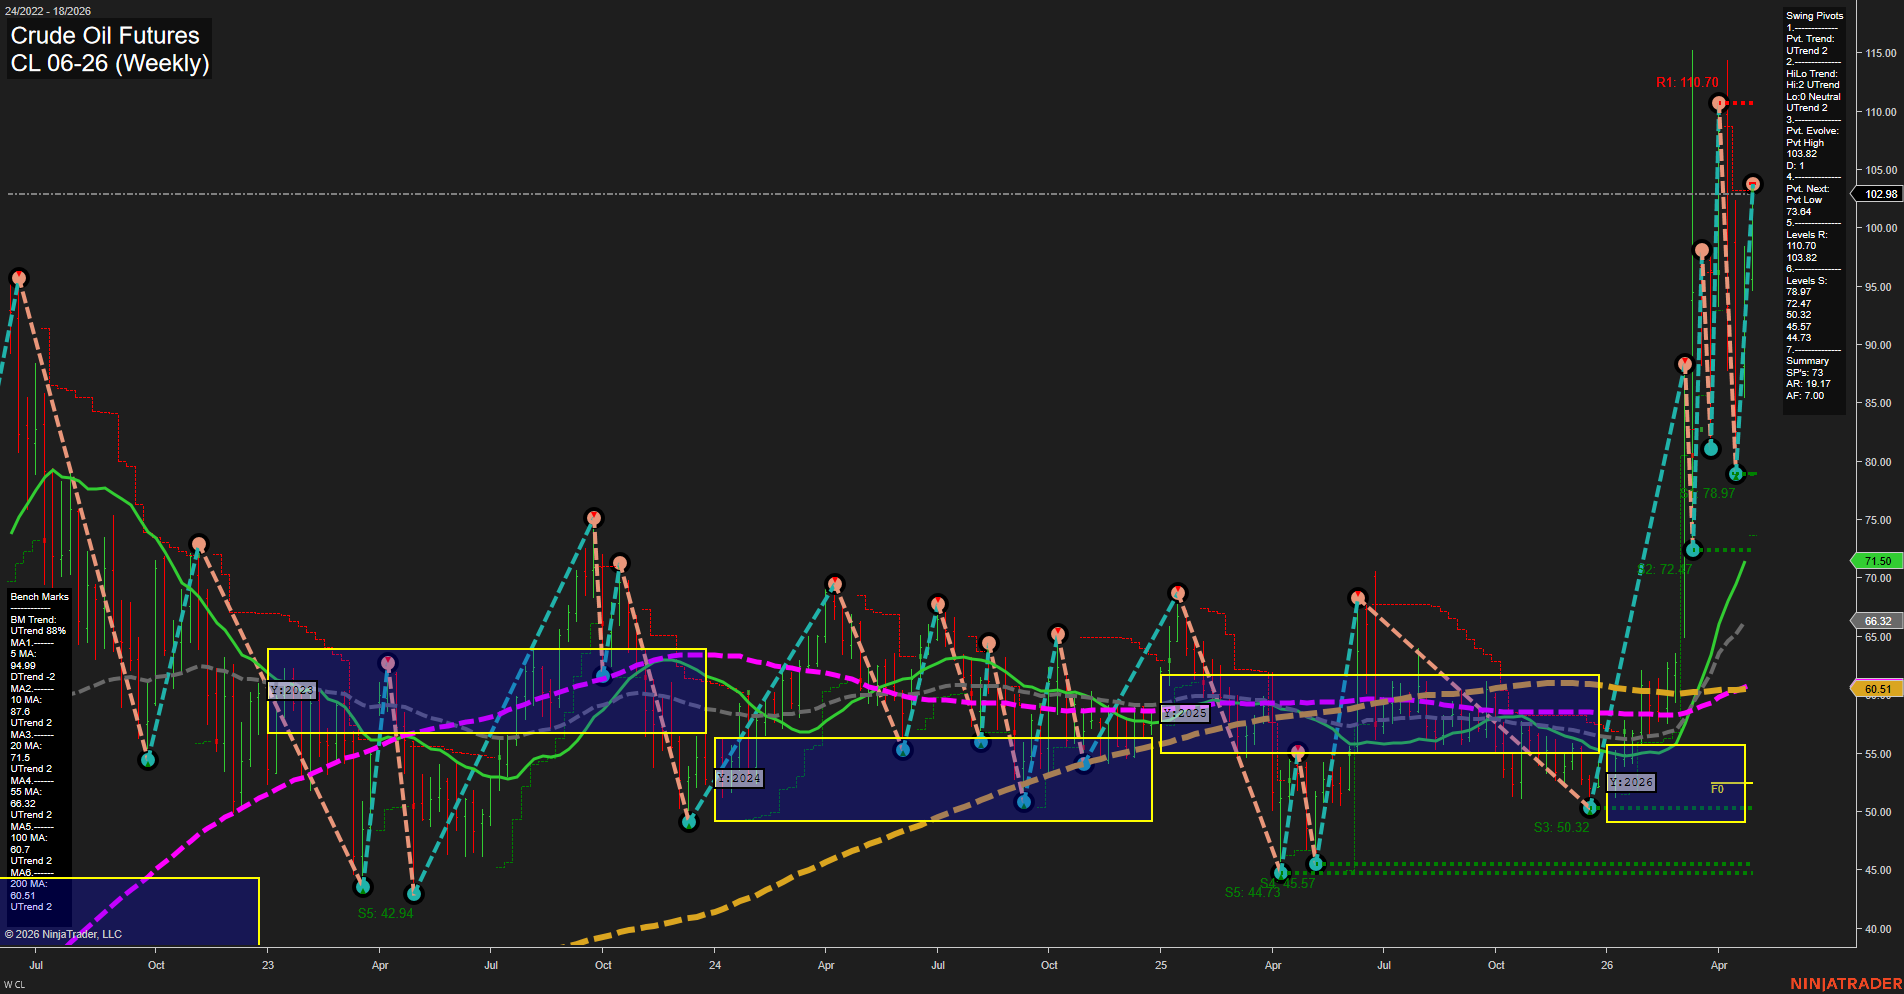
Task: Open the © 2026 NinjaTrader, LLC copyright link
Action: 64,933
